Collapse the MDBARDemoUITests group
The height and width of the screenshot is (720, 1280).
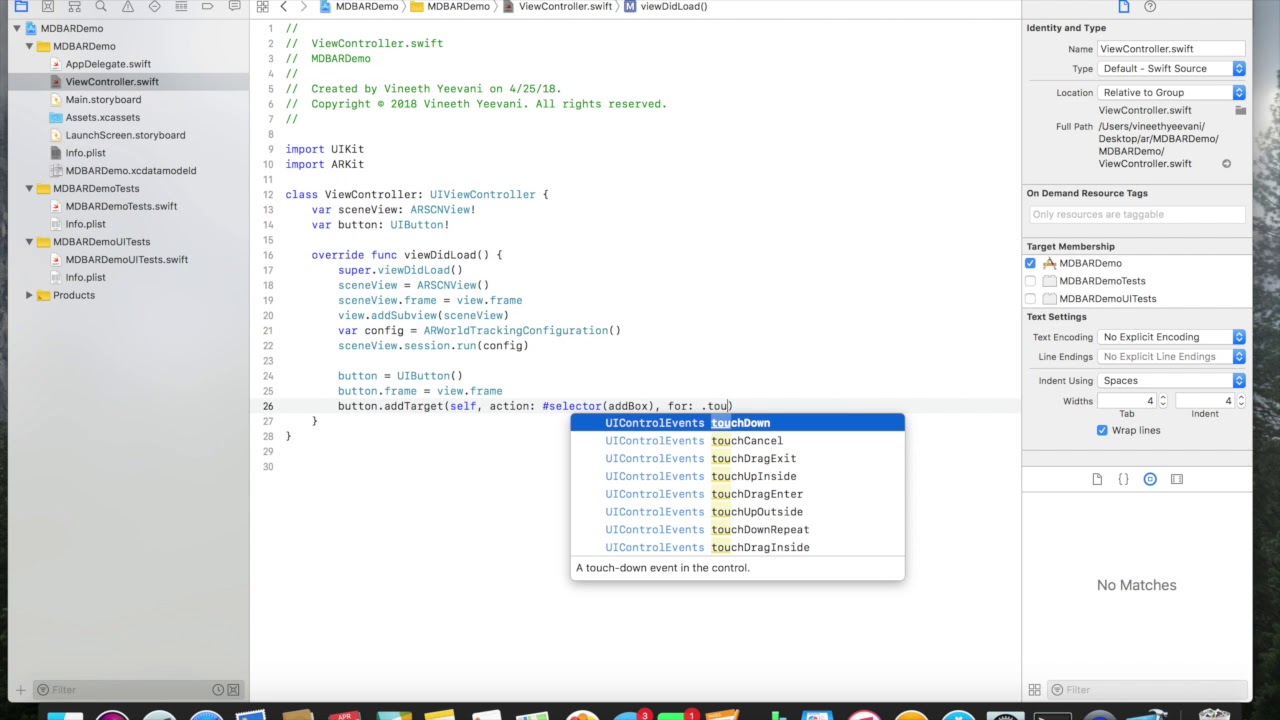tap(29, 242)
